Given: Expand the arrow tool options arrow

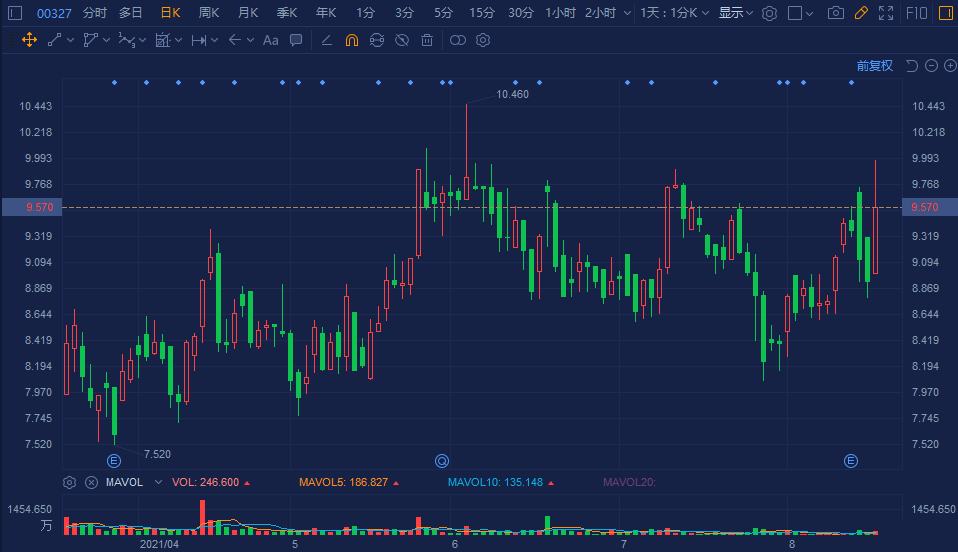Looking at the screenshot, I should pos(250,40).
